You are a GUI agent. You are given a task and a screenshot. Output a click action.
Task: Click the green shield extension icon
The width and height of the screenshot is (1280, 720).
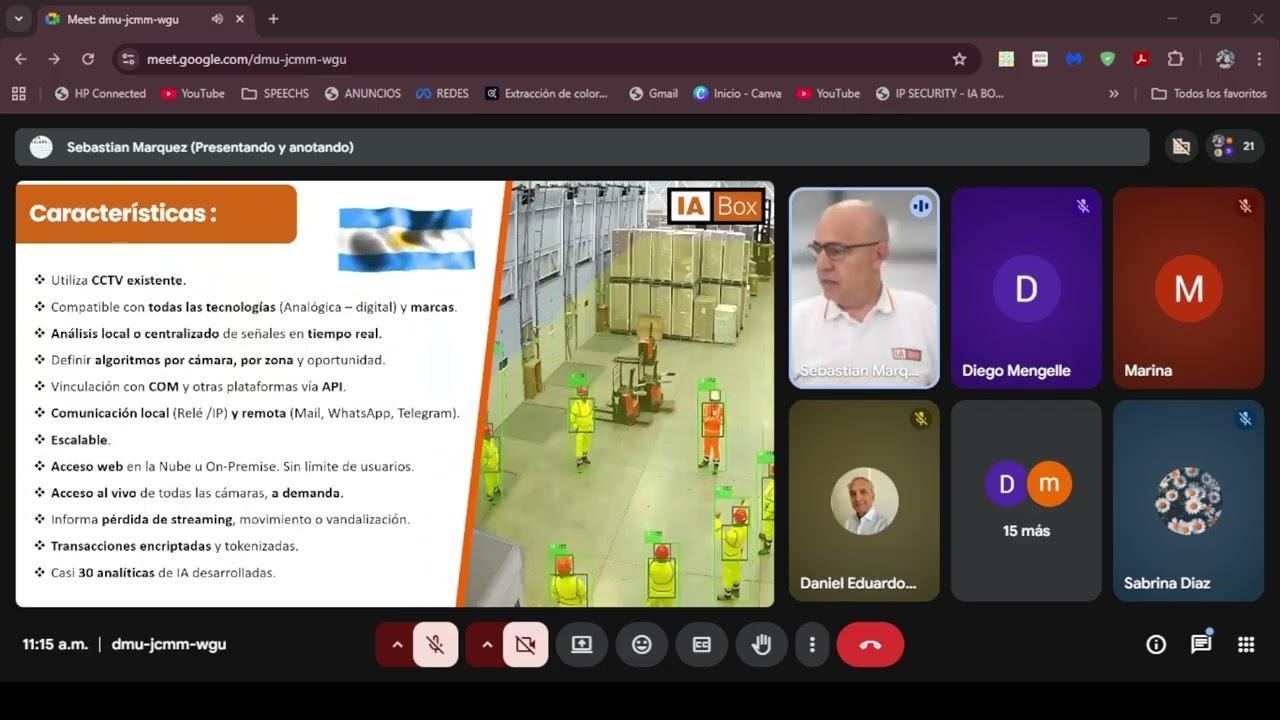pos(1107,59)
